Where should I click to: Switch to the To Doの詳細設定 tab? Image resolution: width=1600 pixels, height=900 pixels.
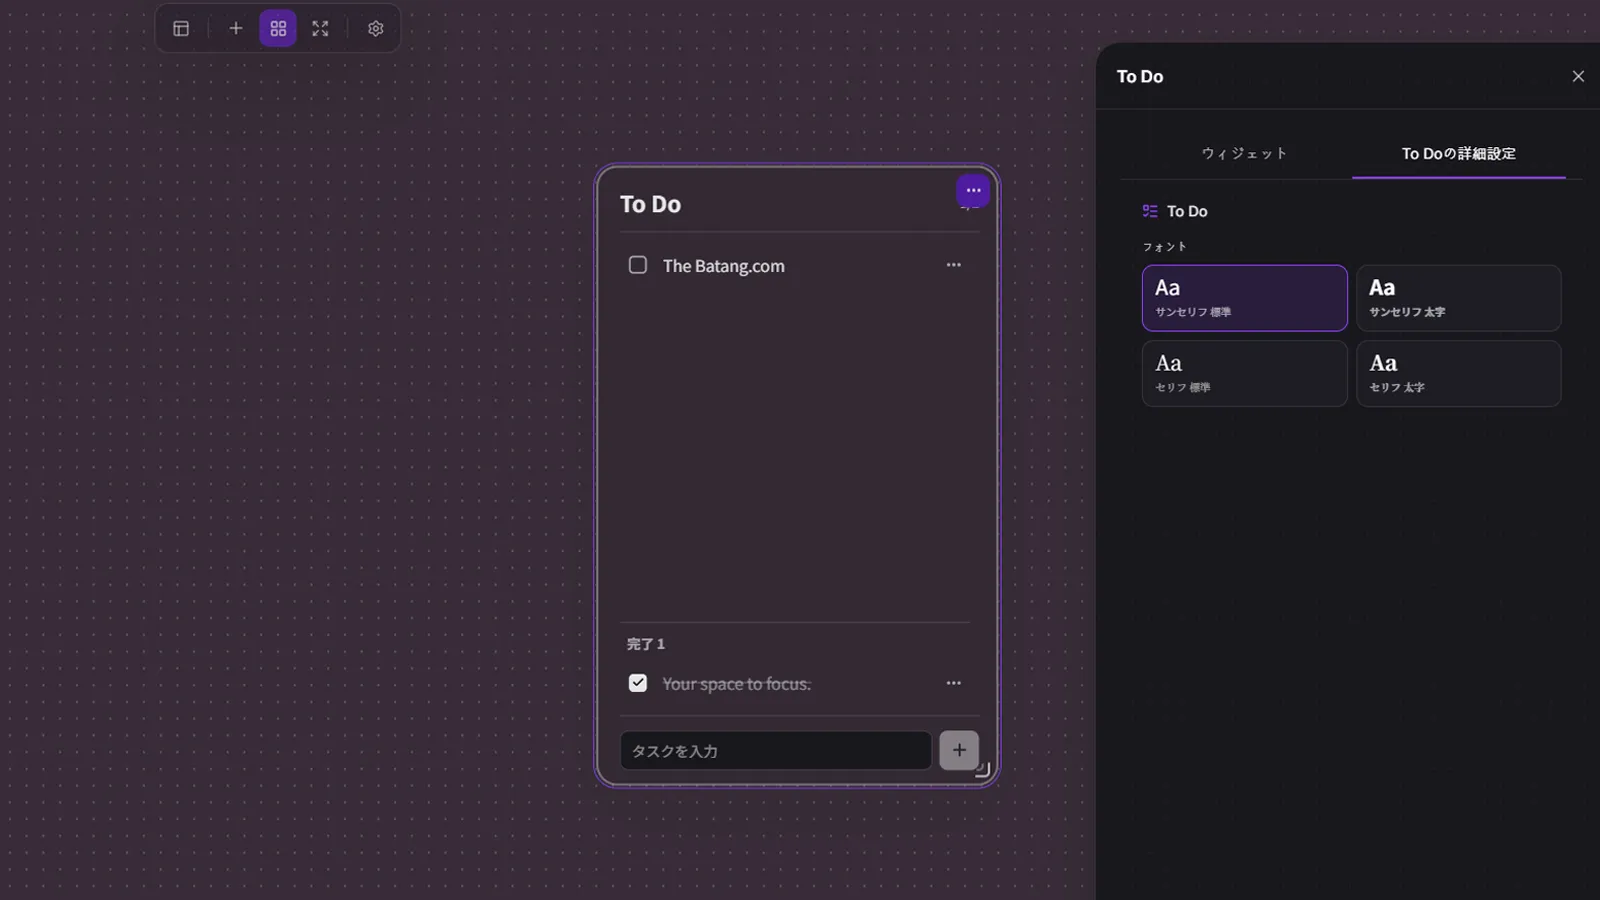1458,153
